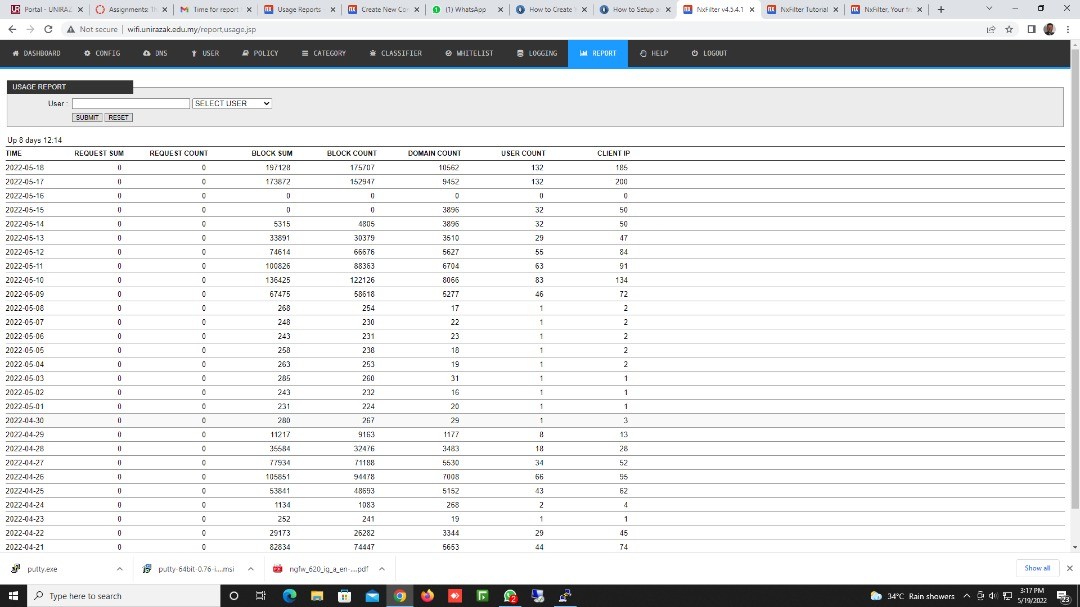This screenshot has height=607, width=1080.
Task: Launch Firefox from the taskbar
Action: click(x=428, y=596)
